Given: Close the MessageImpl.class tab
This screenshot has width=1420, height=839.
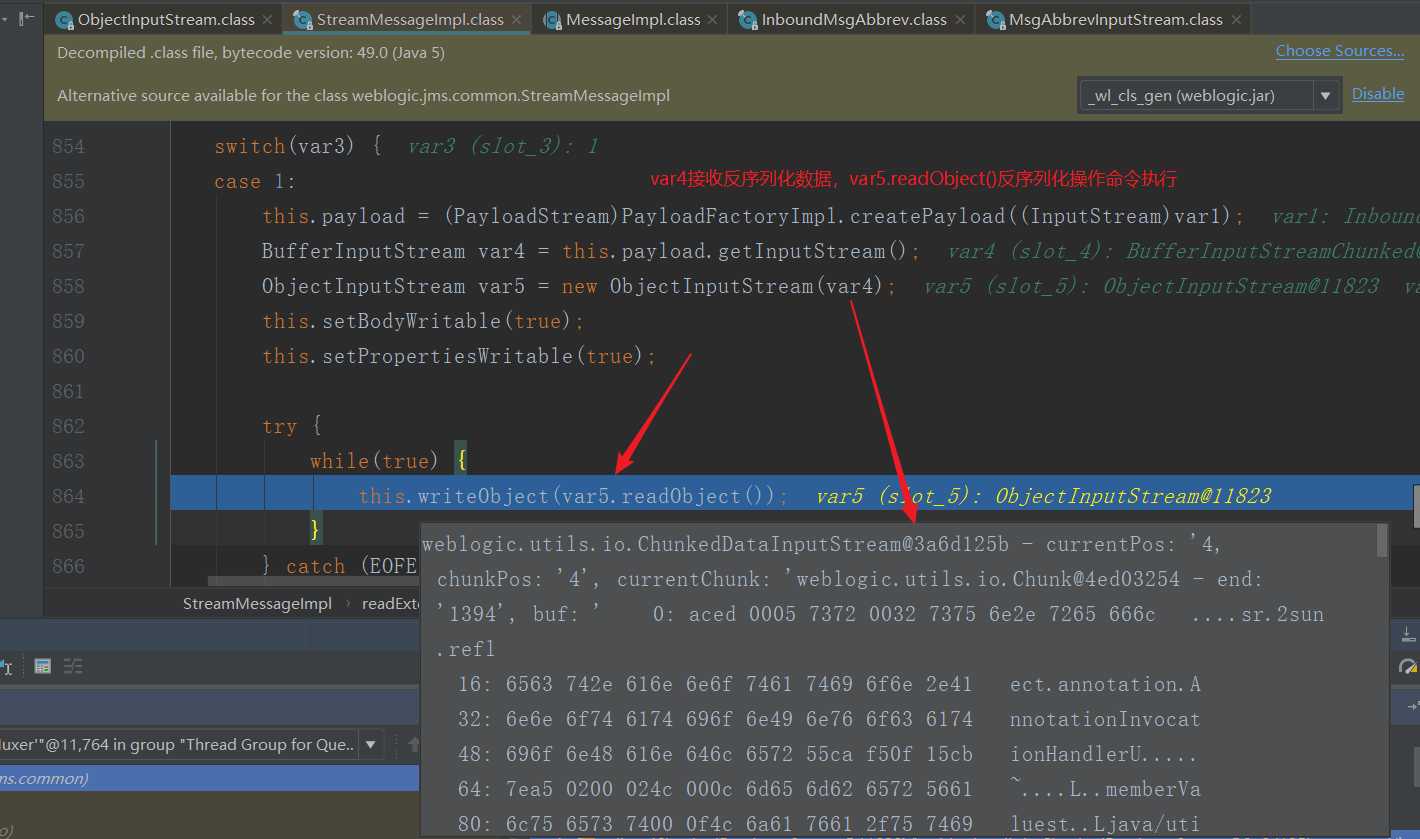Looking at the screenshot, I should pos(714,19).
